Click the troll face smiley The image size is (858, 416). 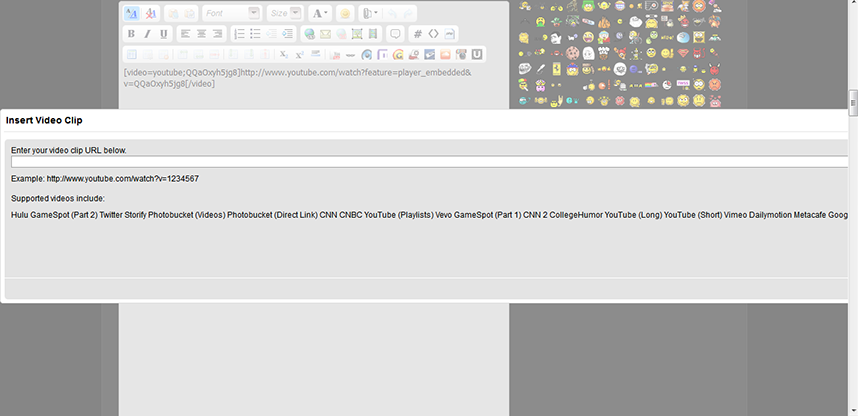pos(525,68)
